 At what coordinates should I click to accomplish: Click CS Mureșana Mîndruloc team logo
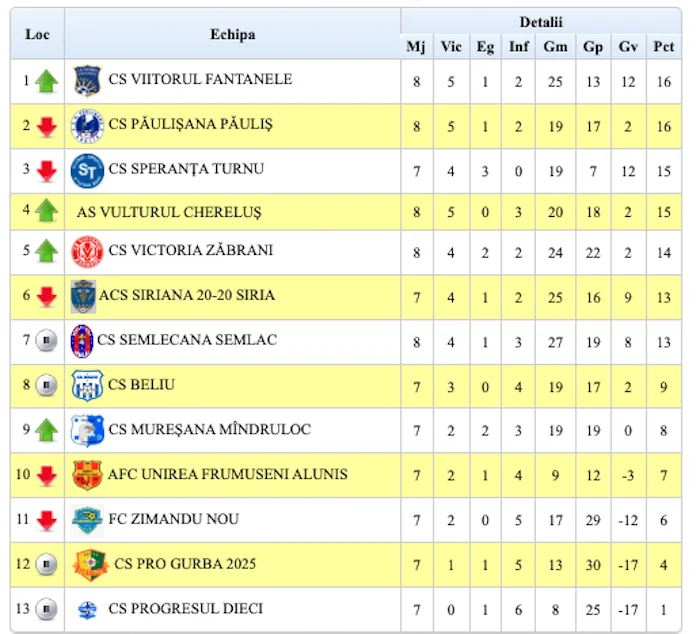[88, 430]
